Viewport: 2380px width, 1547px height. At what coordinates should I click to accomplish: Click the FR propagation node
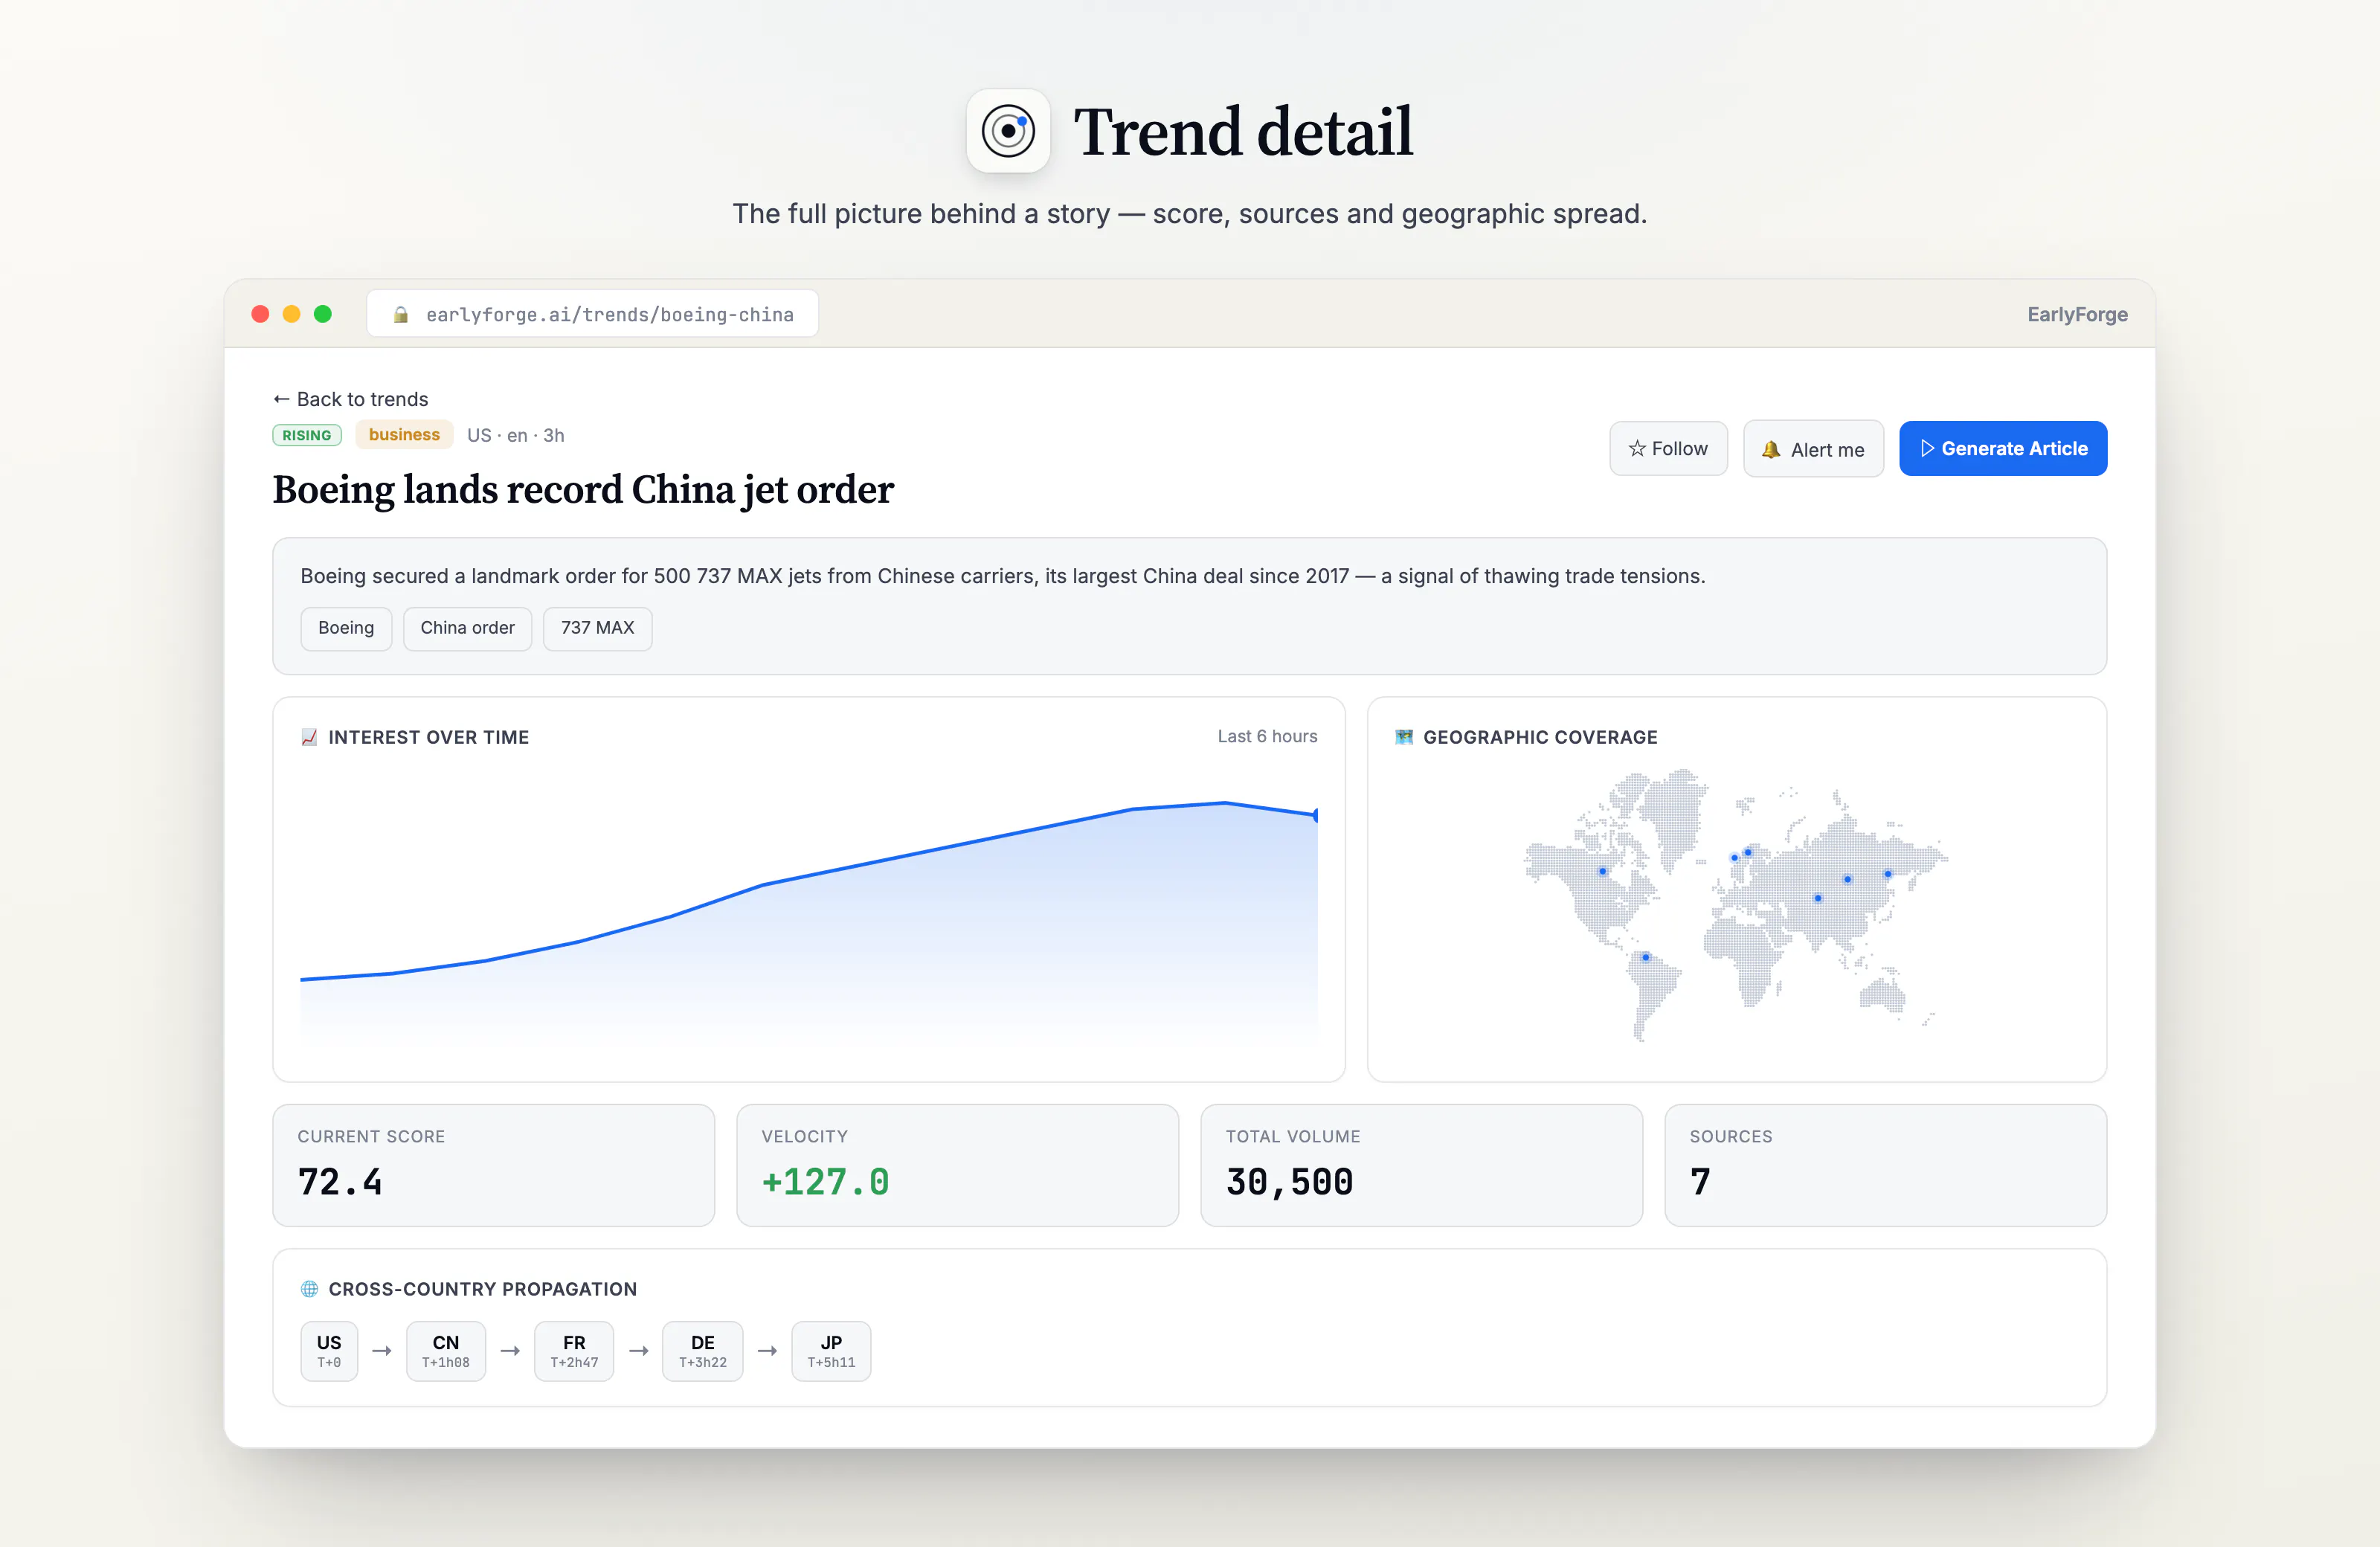tap(574, 1351)
